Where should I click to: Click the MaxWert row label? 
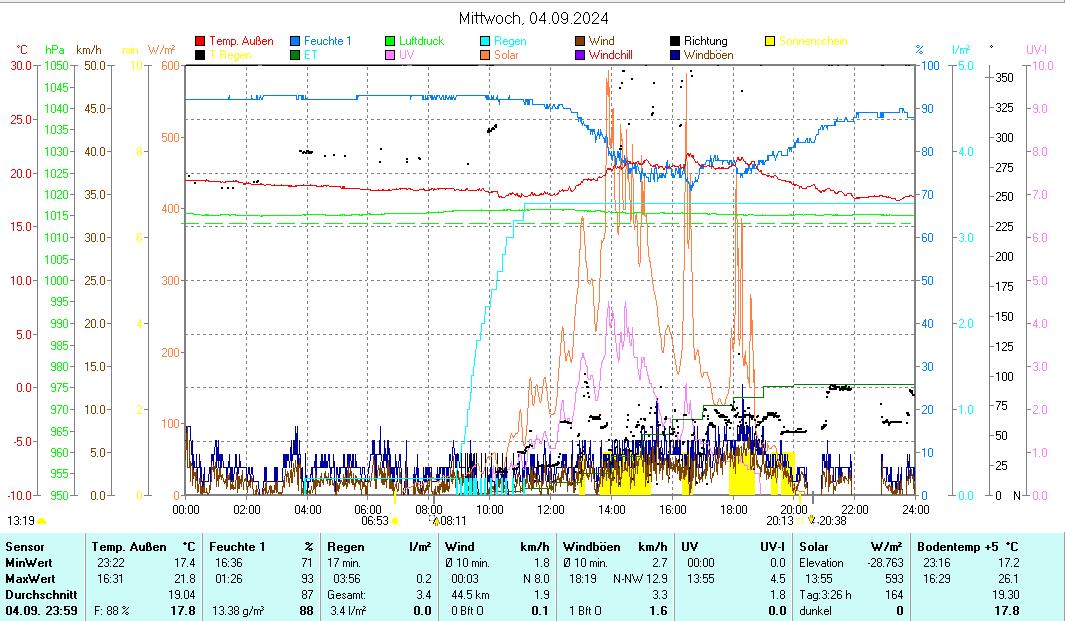pos(30,579)
